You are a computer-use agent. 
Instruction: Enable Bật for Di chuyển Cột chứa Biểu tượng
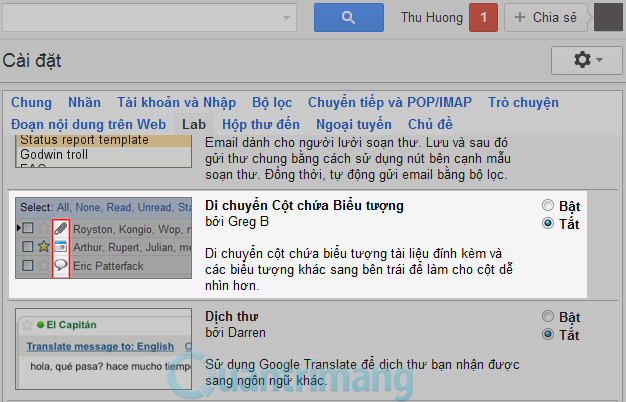pos(548,206)
